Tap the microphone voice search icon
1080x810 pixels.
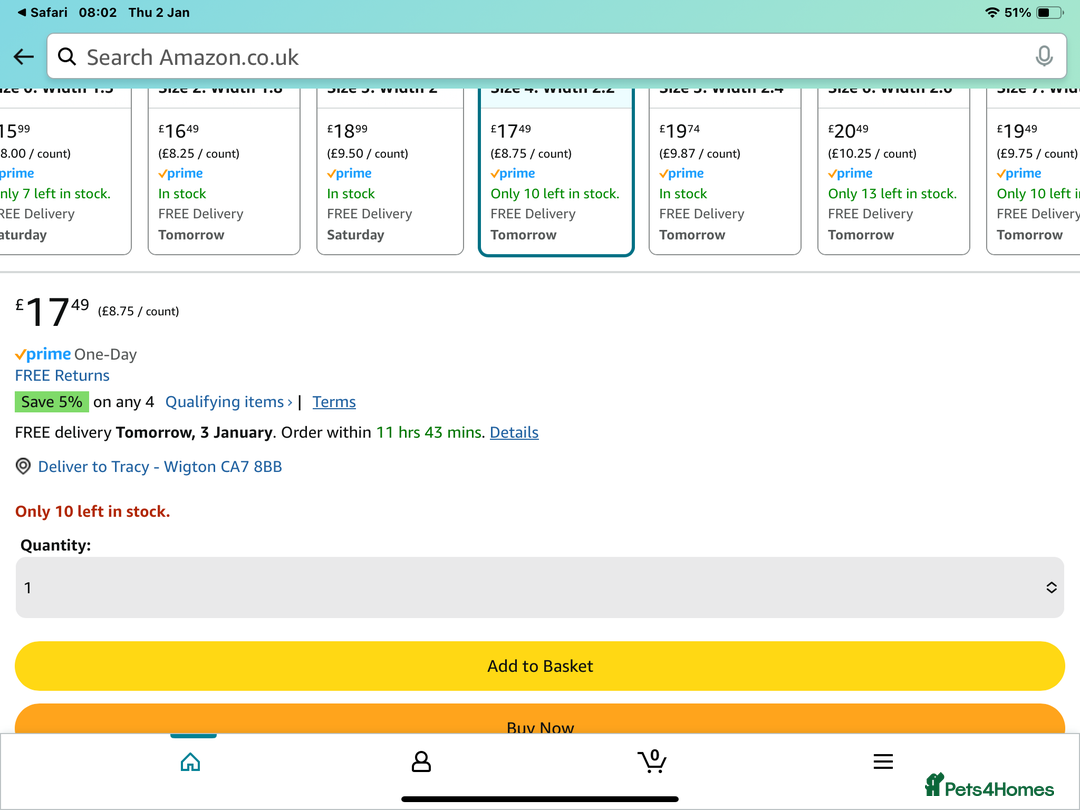click(x=1043, y=56)
